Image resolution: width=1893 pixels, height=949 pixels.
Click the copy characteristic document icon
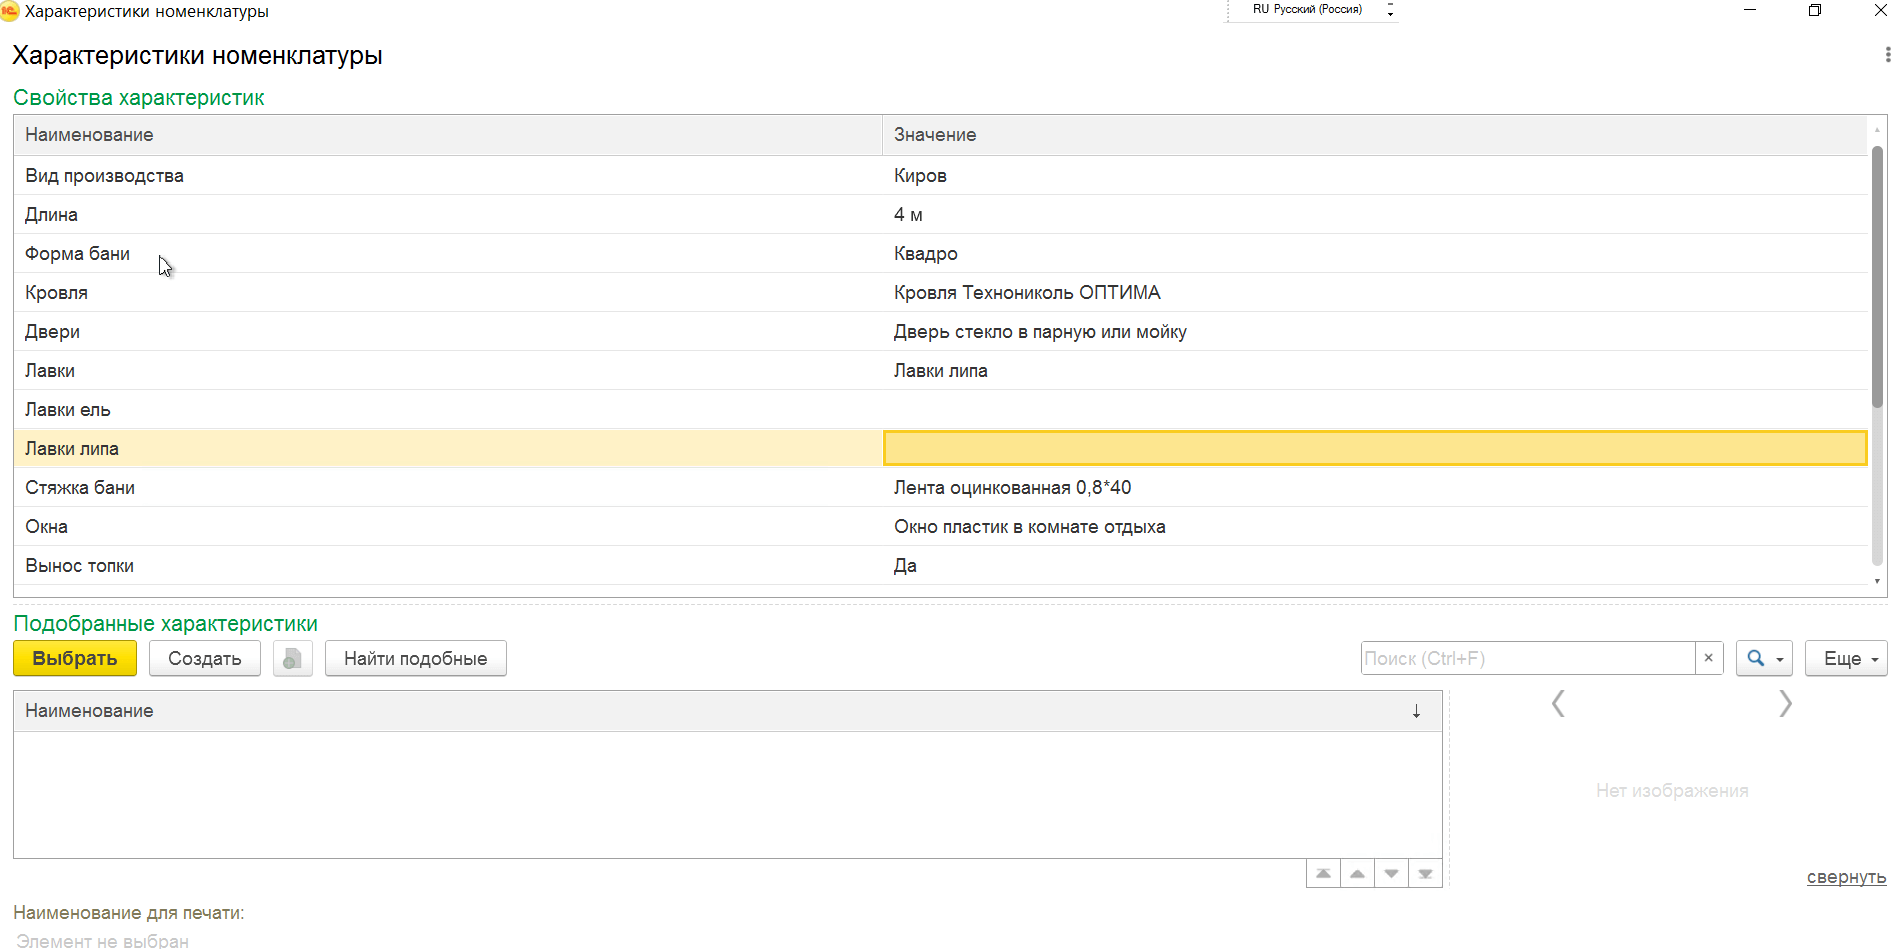(x=292, y=659)
